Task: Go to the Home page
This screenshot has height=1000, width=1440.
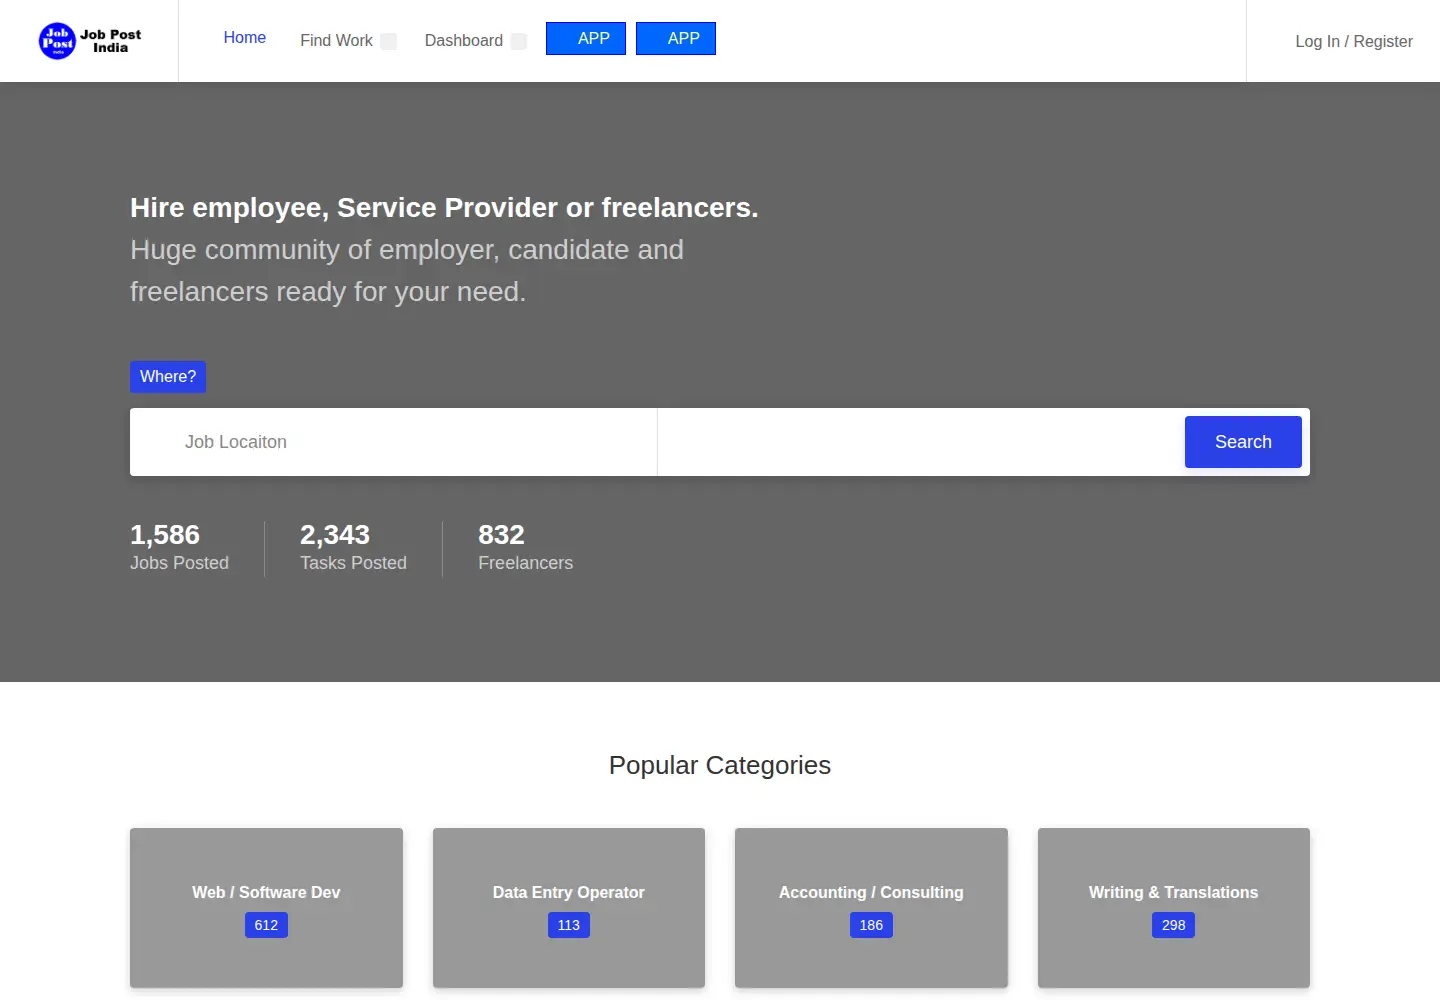Action: point(244,38)
